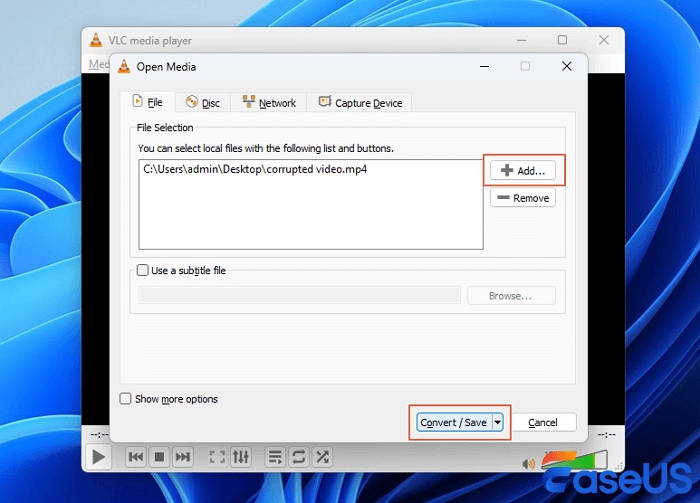Enable Use a subtitle file checkbox
This screenshot has height=503, width=700.
[142, 270]
